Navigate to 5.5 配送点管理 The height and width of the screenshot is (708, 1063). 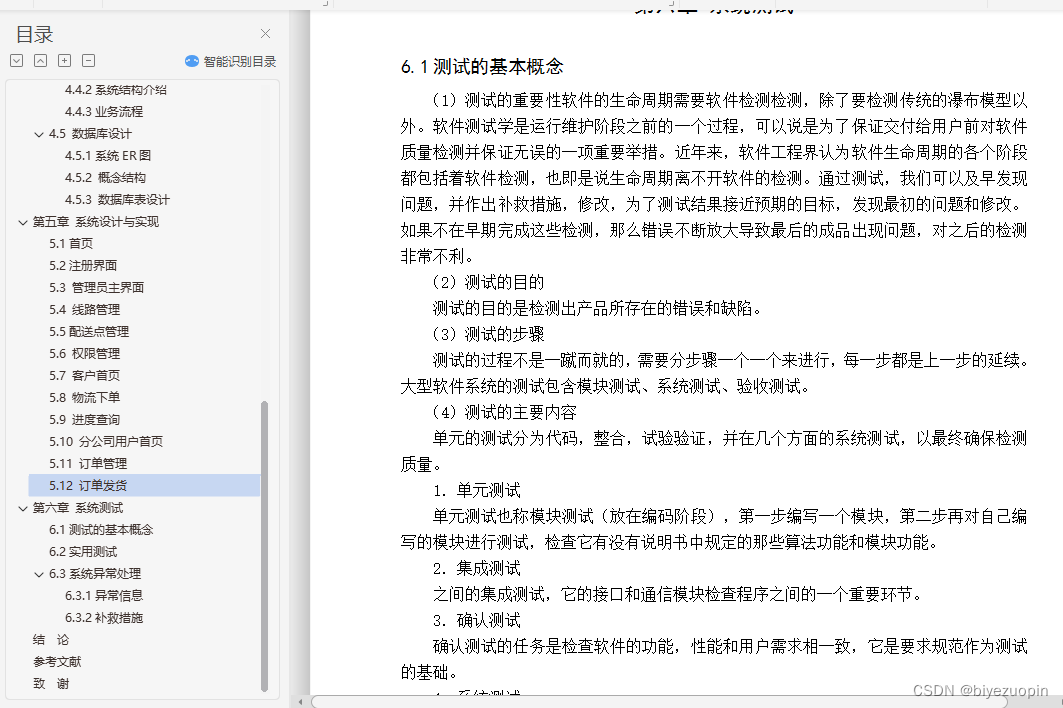point(89,332)
